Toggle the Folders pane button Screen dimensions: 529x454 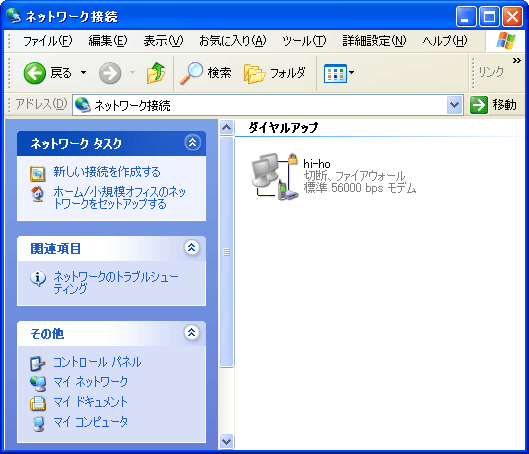(x=275, y=73)
